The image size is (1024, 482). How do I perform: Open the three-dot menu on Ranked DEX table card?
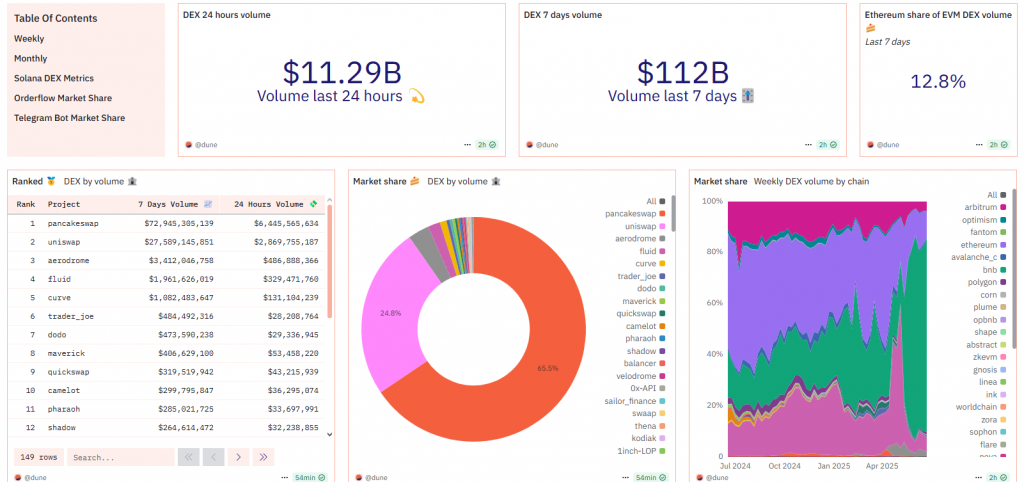click(x=284, y=477)
